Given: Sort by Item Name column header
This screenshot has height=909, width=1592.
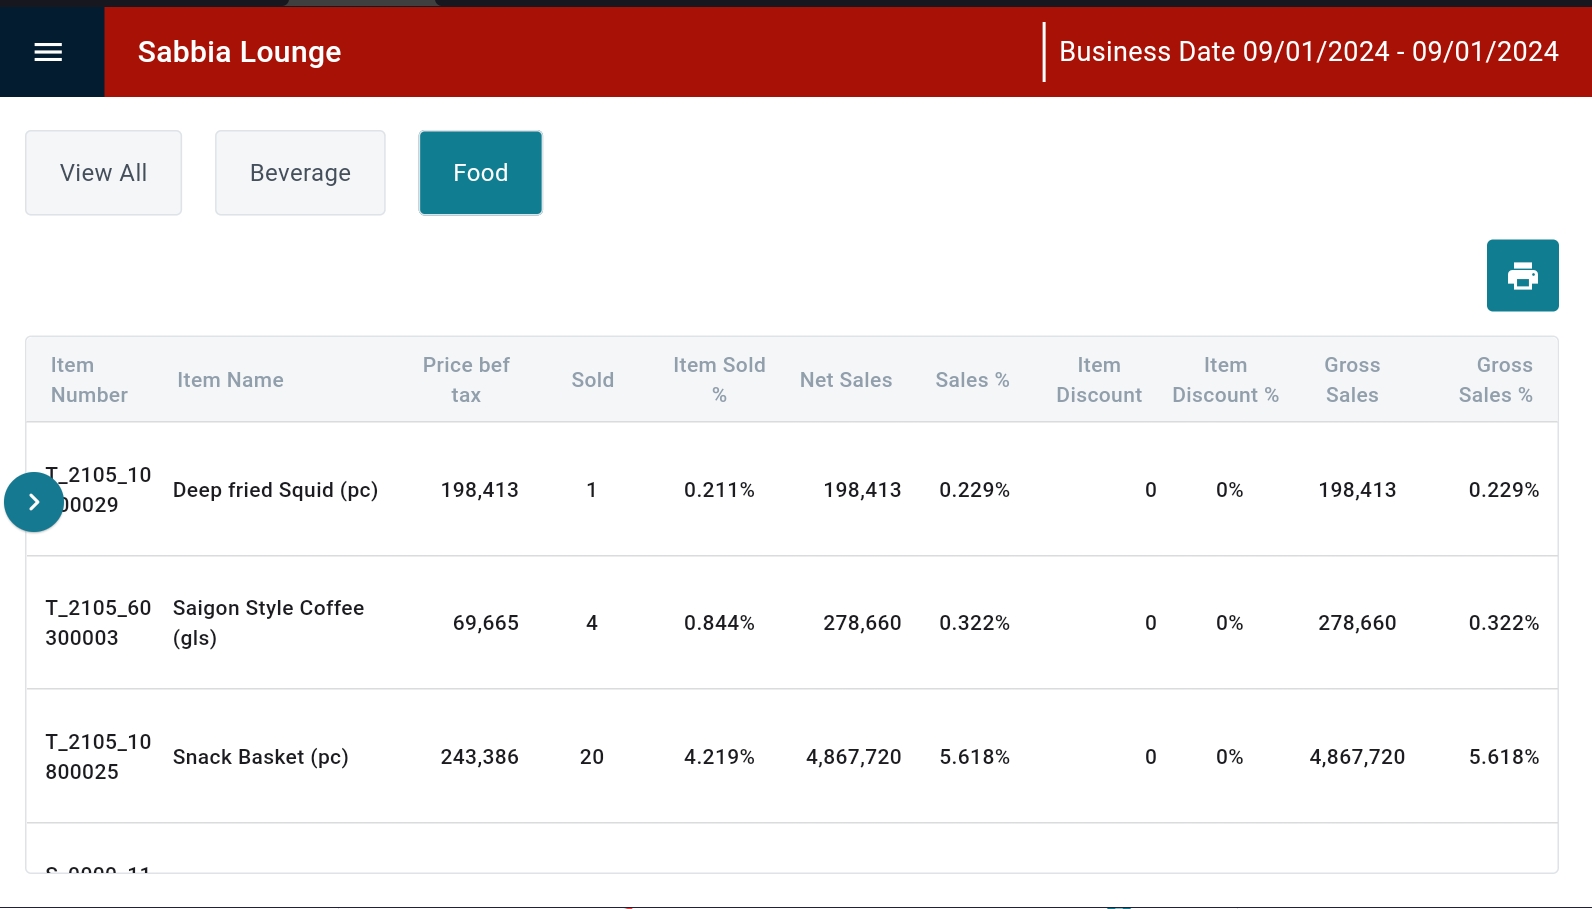Looking at the screenshot, I should 230,380.
